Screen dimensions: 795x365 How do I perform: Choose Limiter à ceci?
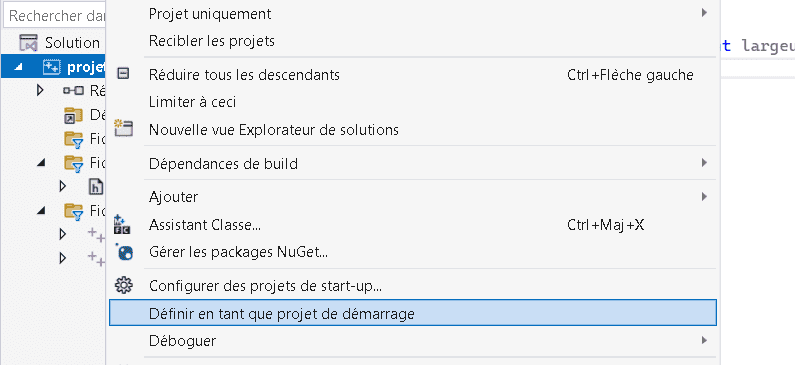click(x=192, y=102)
